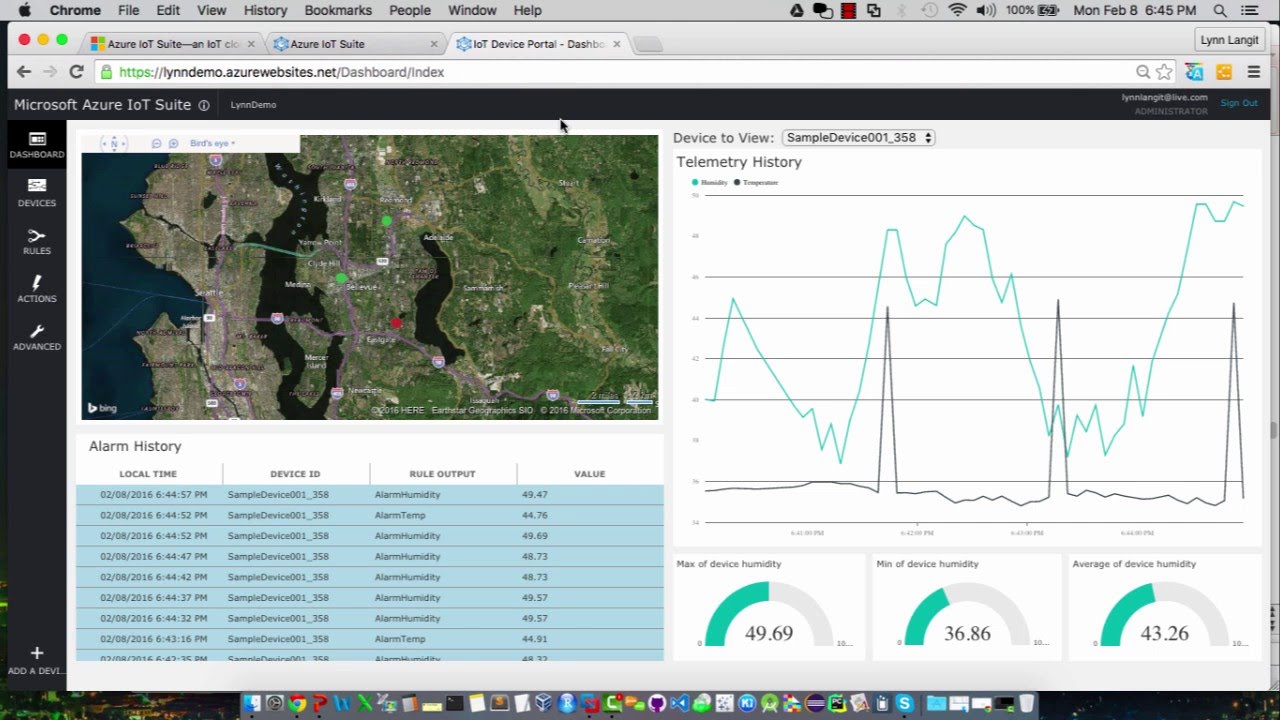Open Chrome from the Dock

[297, 704]
